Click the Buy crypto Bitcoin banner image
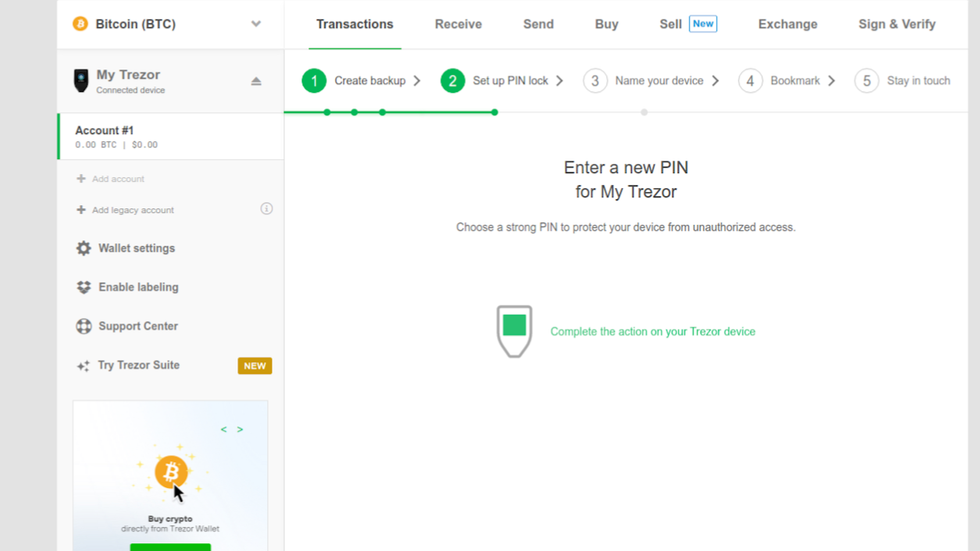980x551 pixels. pyautogui.click(x=171, y=472)
